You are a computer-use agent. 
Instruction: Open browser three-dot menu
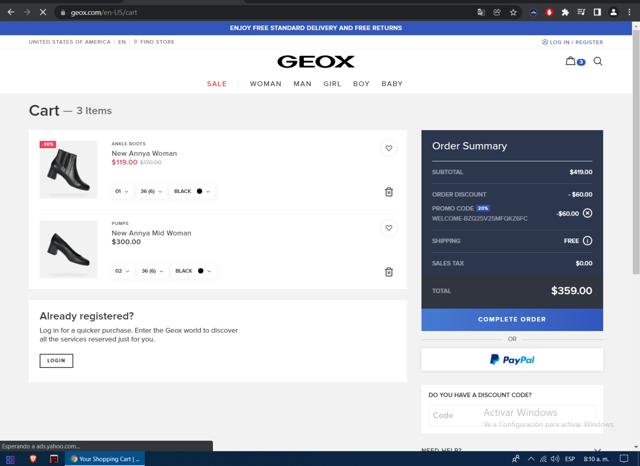point(629,12)
